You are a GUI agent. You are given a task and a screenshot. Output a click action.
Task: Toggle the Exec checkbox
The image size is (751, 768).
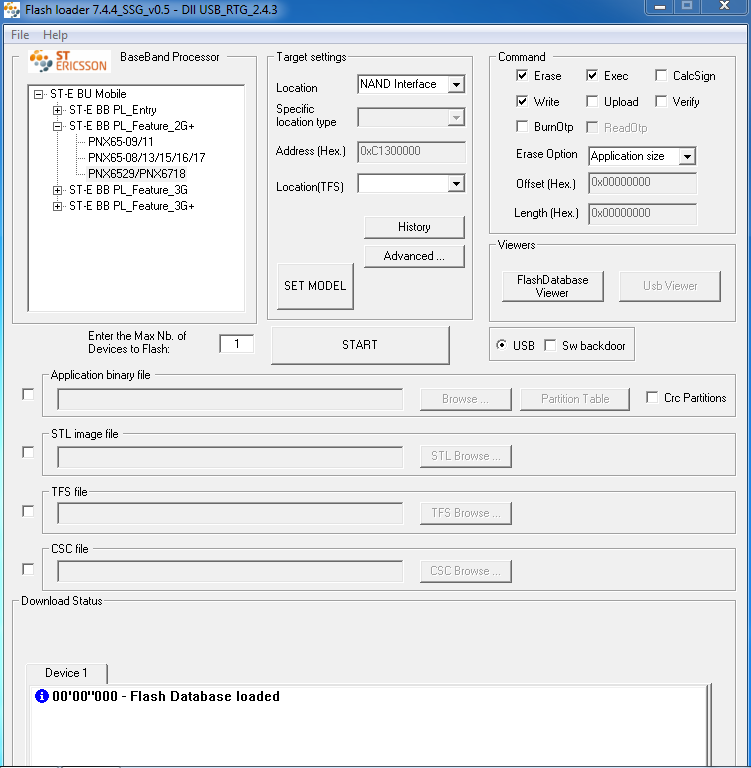pyautogui.click(x=592, y=75)
